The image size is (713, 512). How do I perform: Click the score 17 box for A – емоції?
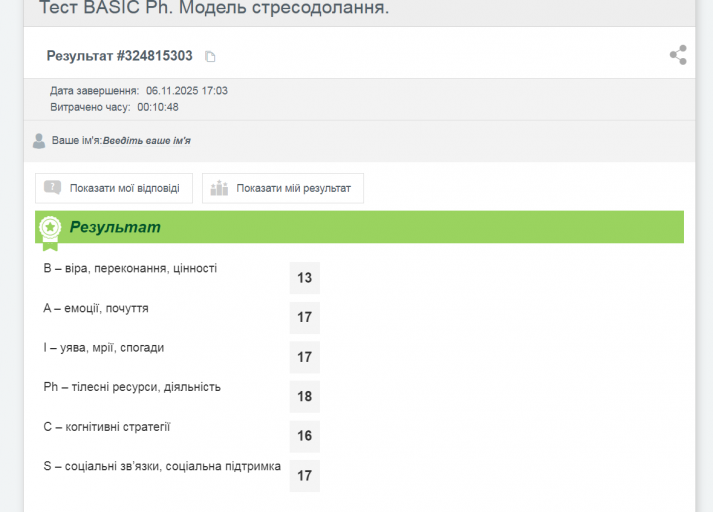pos(304,318)
